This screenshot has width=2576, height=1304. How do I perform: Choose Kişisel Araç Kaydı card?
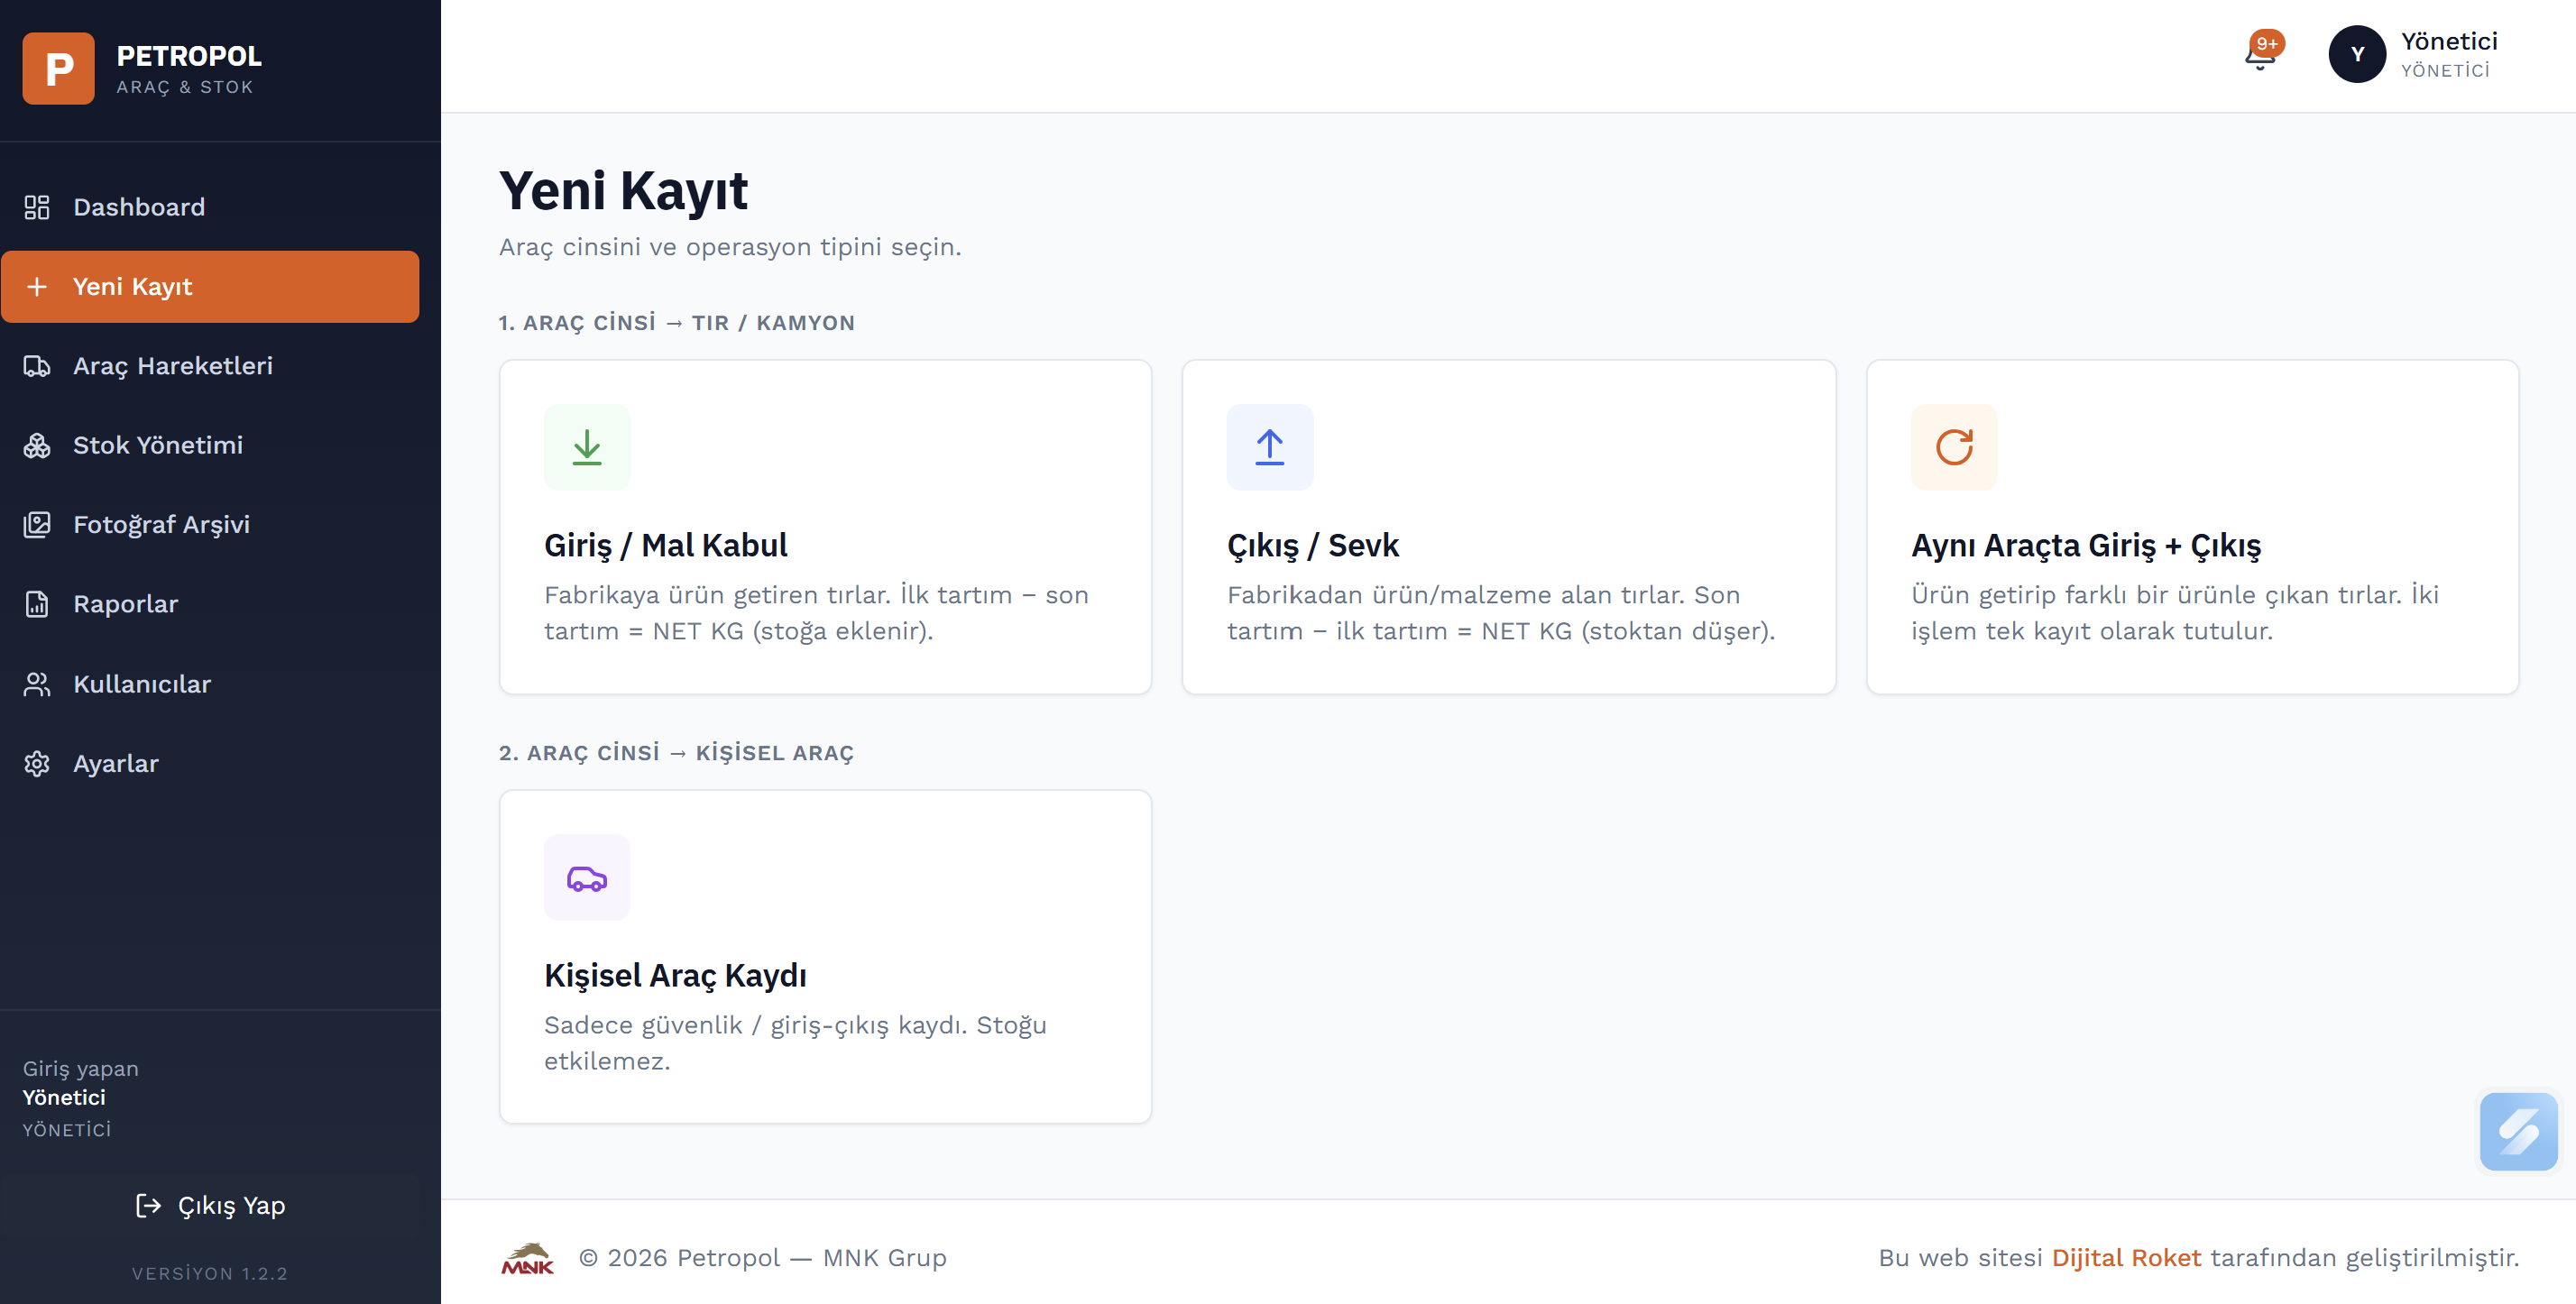[x=825, y=957]
